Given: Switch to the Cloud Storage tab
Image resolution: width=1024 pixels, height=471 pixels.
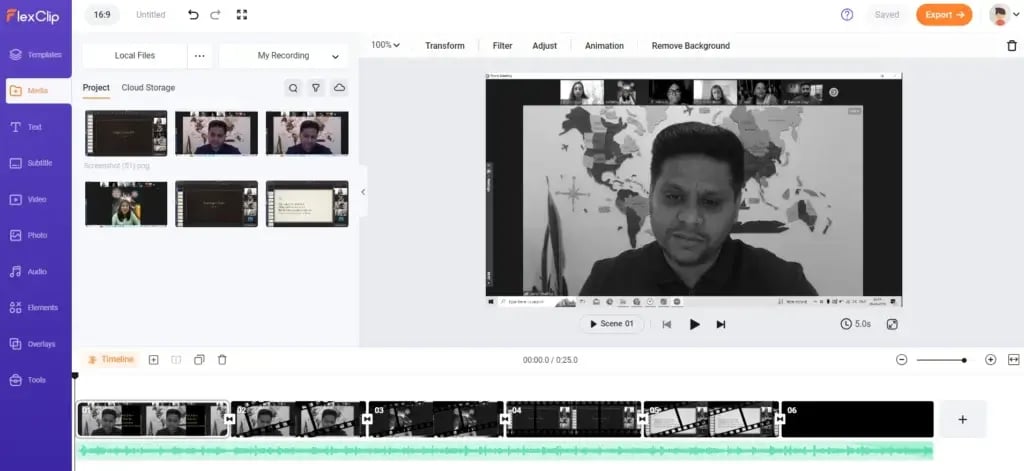Looking at the screenshot, I should click(x=148, y=88).
